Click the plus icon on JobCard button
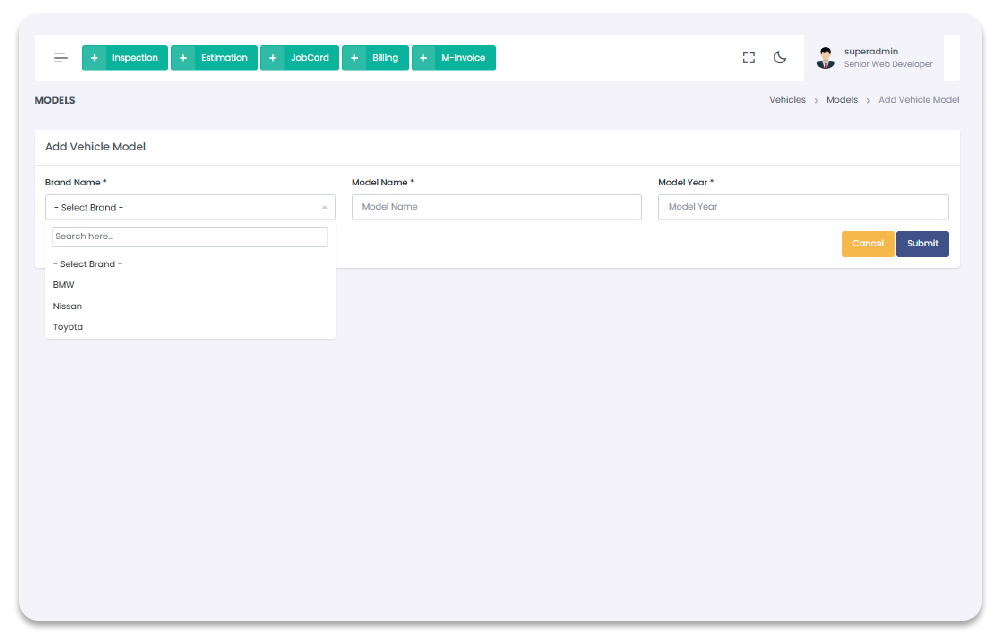This screenshot has width=1000, height=633. pyautogui.click(x=272, y=58)
